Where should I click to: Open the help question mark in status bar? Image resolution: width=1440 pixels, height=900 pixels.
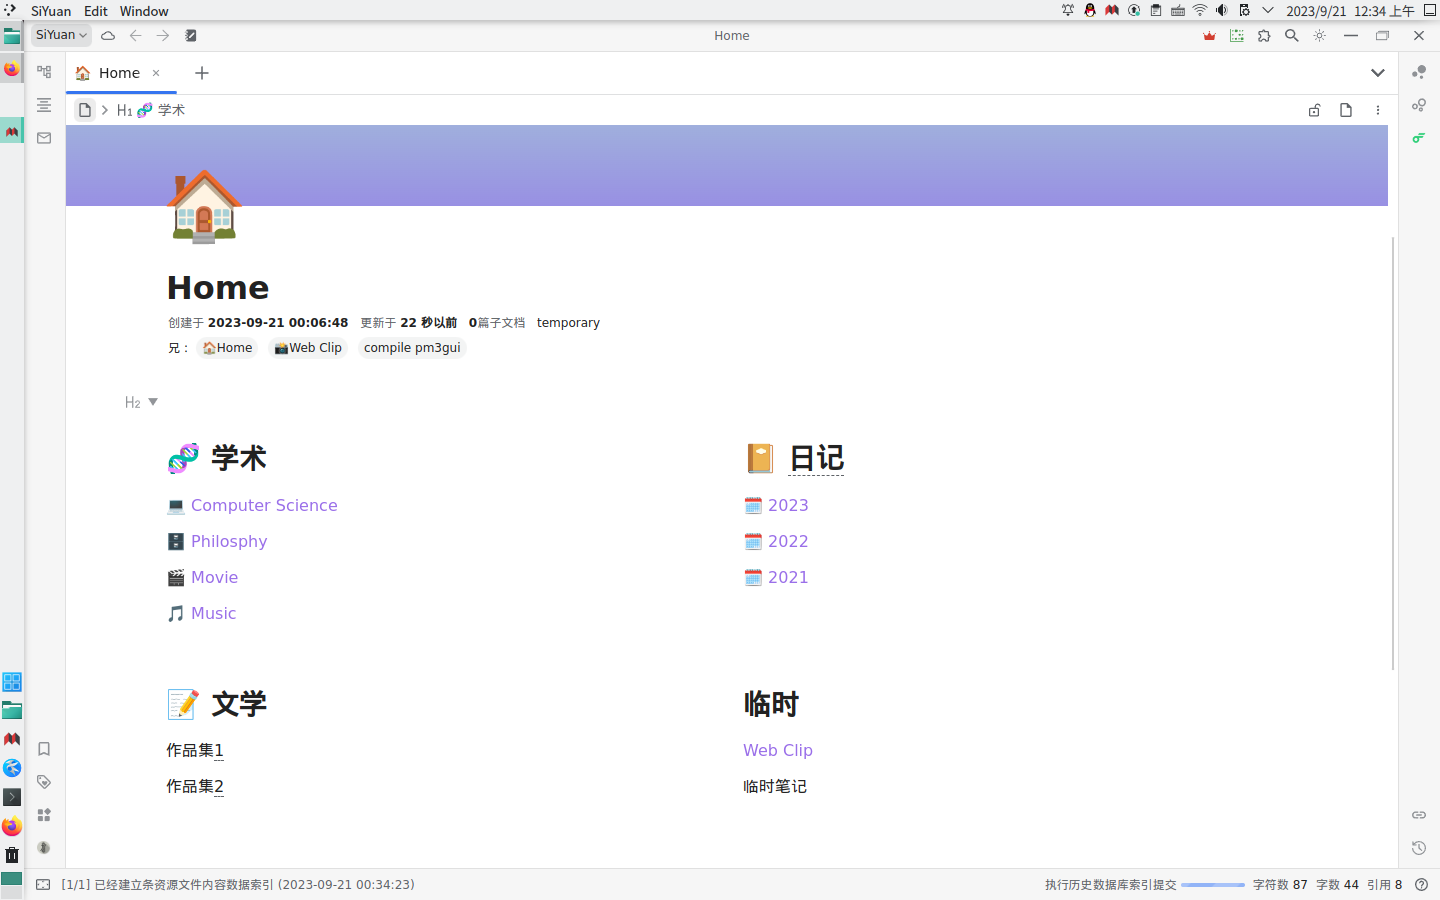click(1422, 884)
